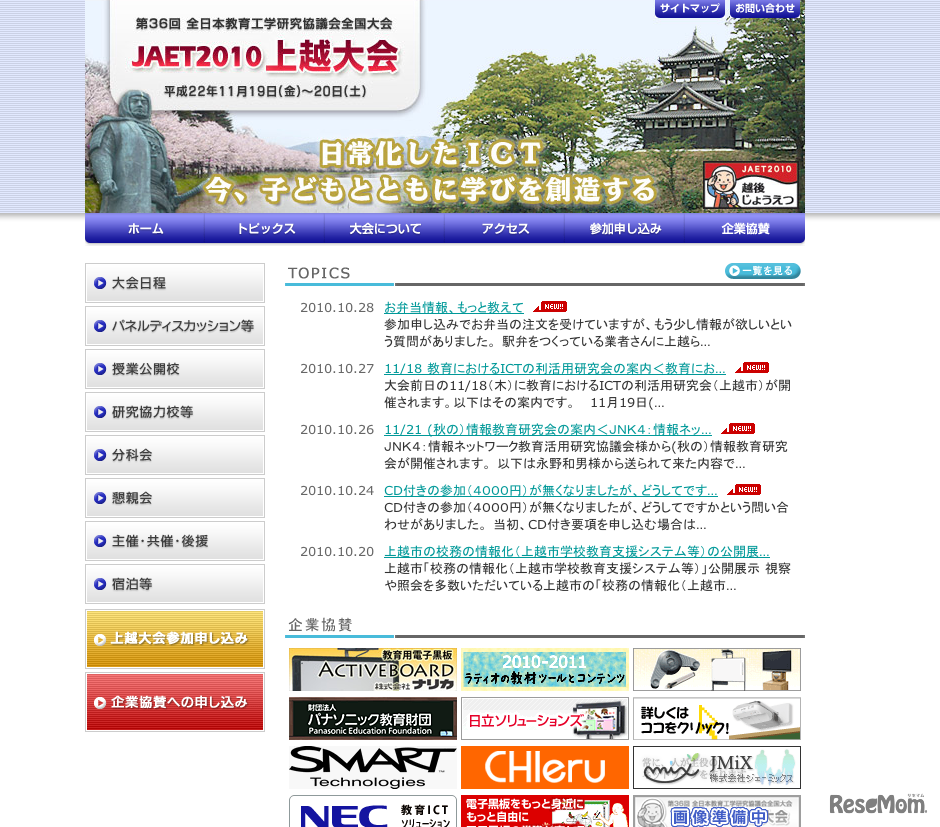Click the ACTIVEBOARD sponsor banner

(x=372, y=669)
